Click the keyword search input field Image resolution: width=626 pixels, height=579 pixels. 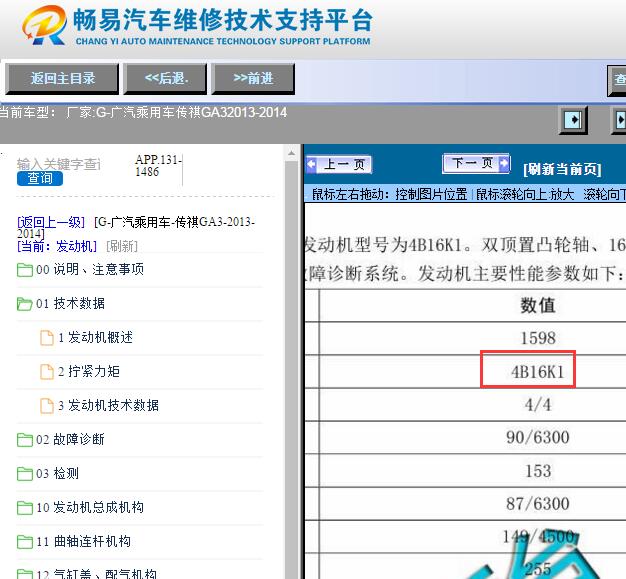coord(59,164)
